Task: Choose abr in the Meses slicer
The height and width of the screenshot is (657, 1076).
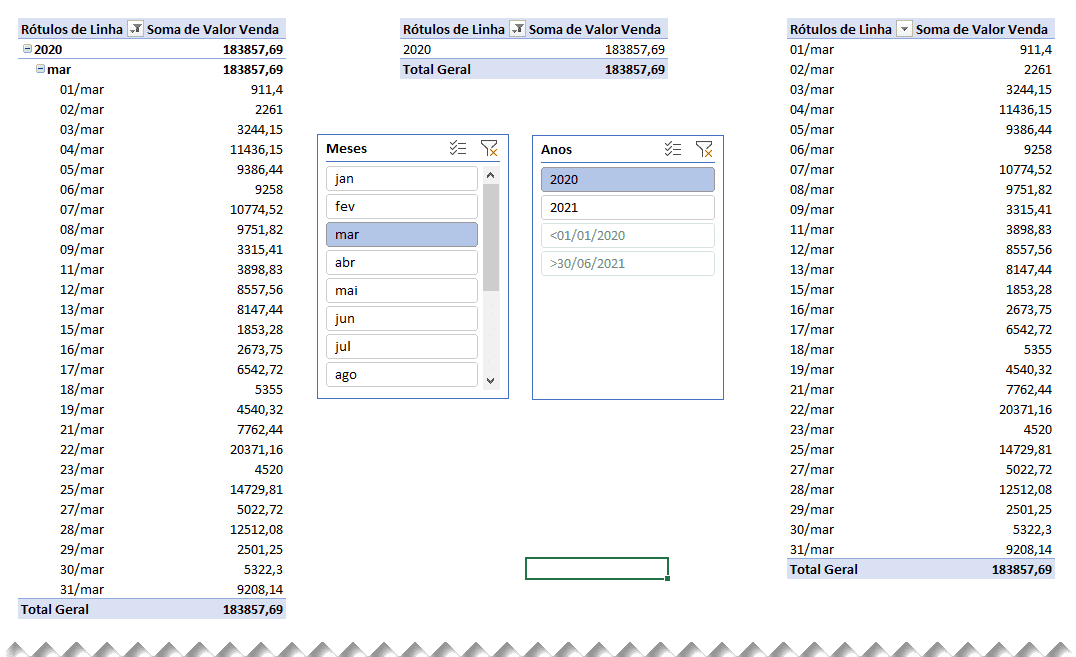Action: 401,263
